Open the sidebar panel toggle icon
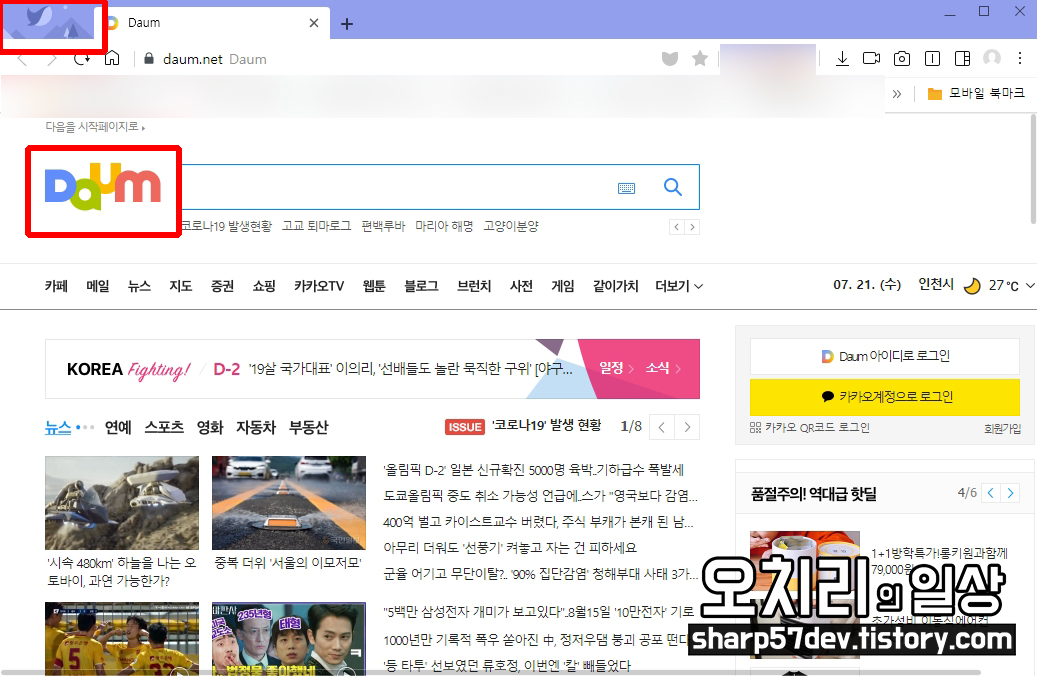 [962, 59]
